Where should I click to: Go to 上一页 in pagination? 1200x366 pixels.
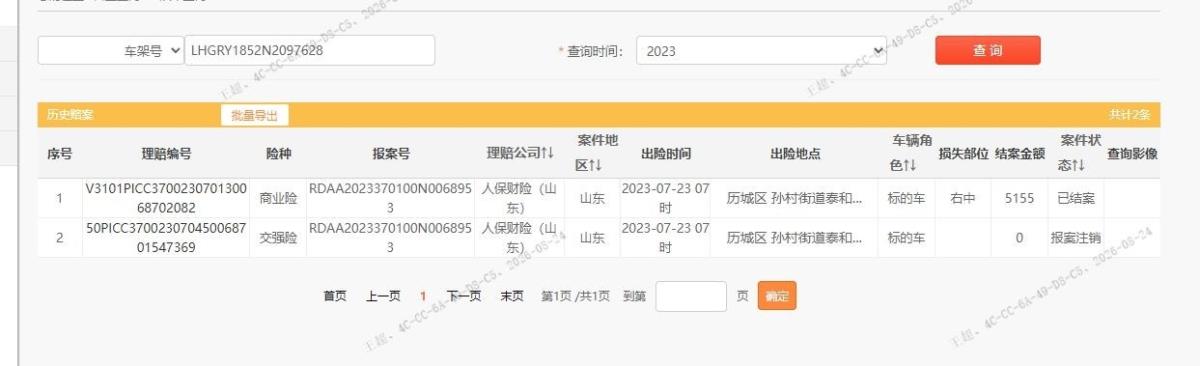383,296
